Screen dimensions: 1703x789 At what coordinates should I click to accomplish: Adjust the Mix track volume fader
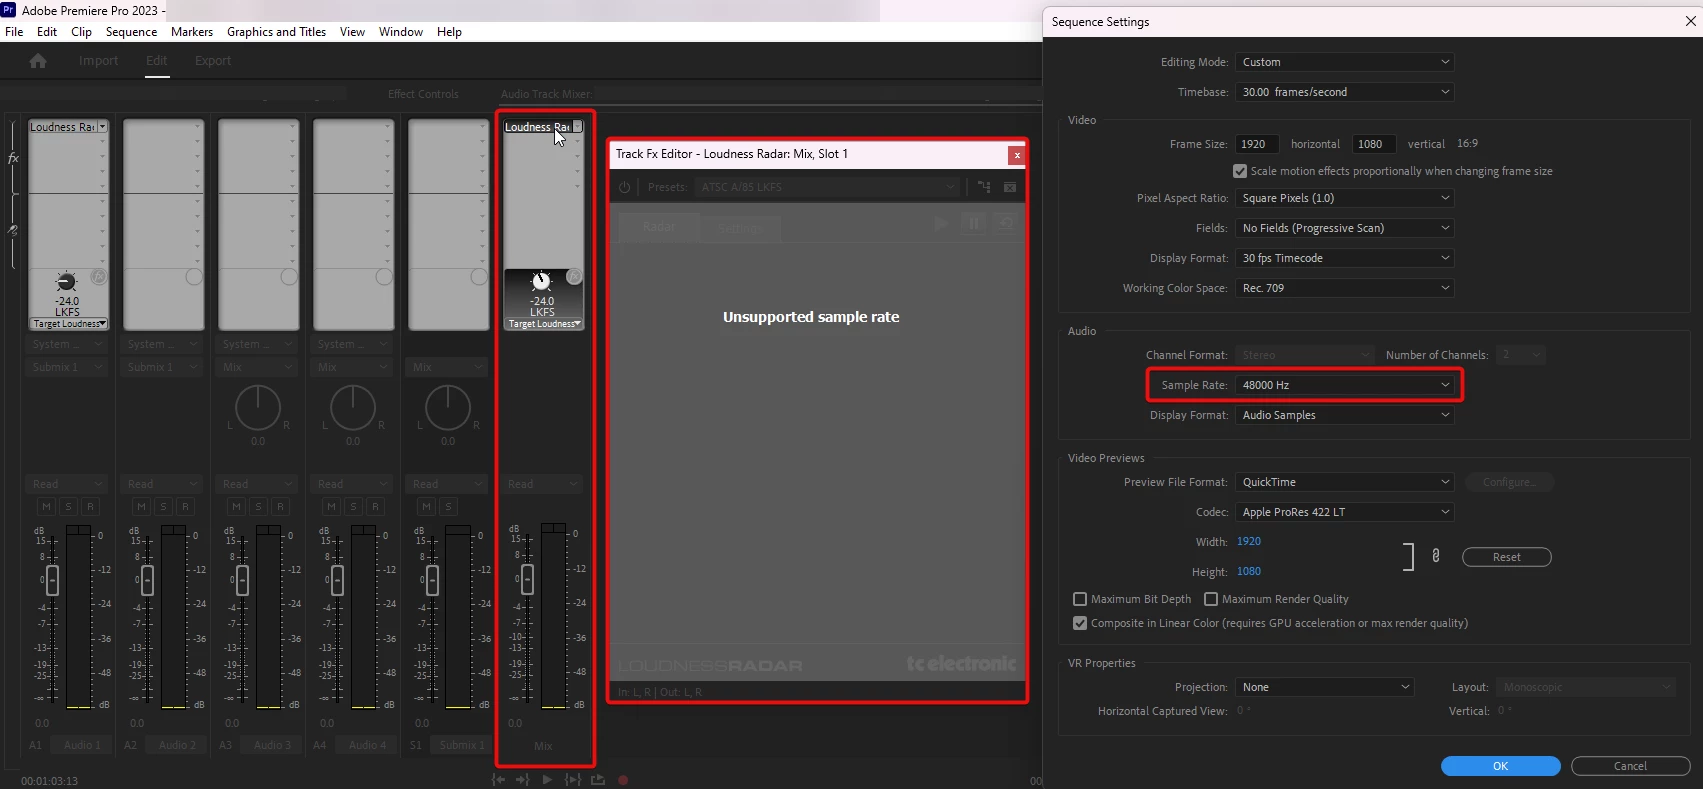click(x=527, y=579)
